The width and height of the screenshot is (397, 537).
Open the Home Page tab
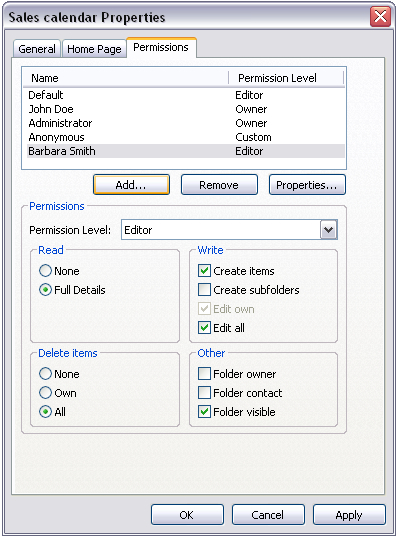(94, 49)
